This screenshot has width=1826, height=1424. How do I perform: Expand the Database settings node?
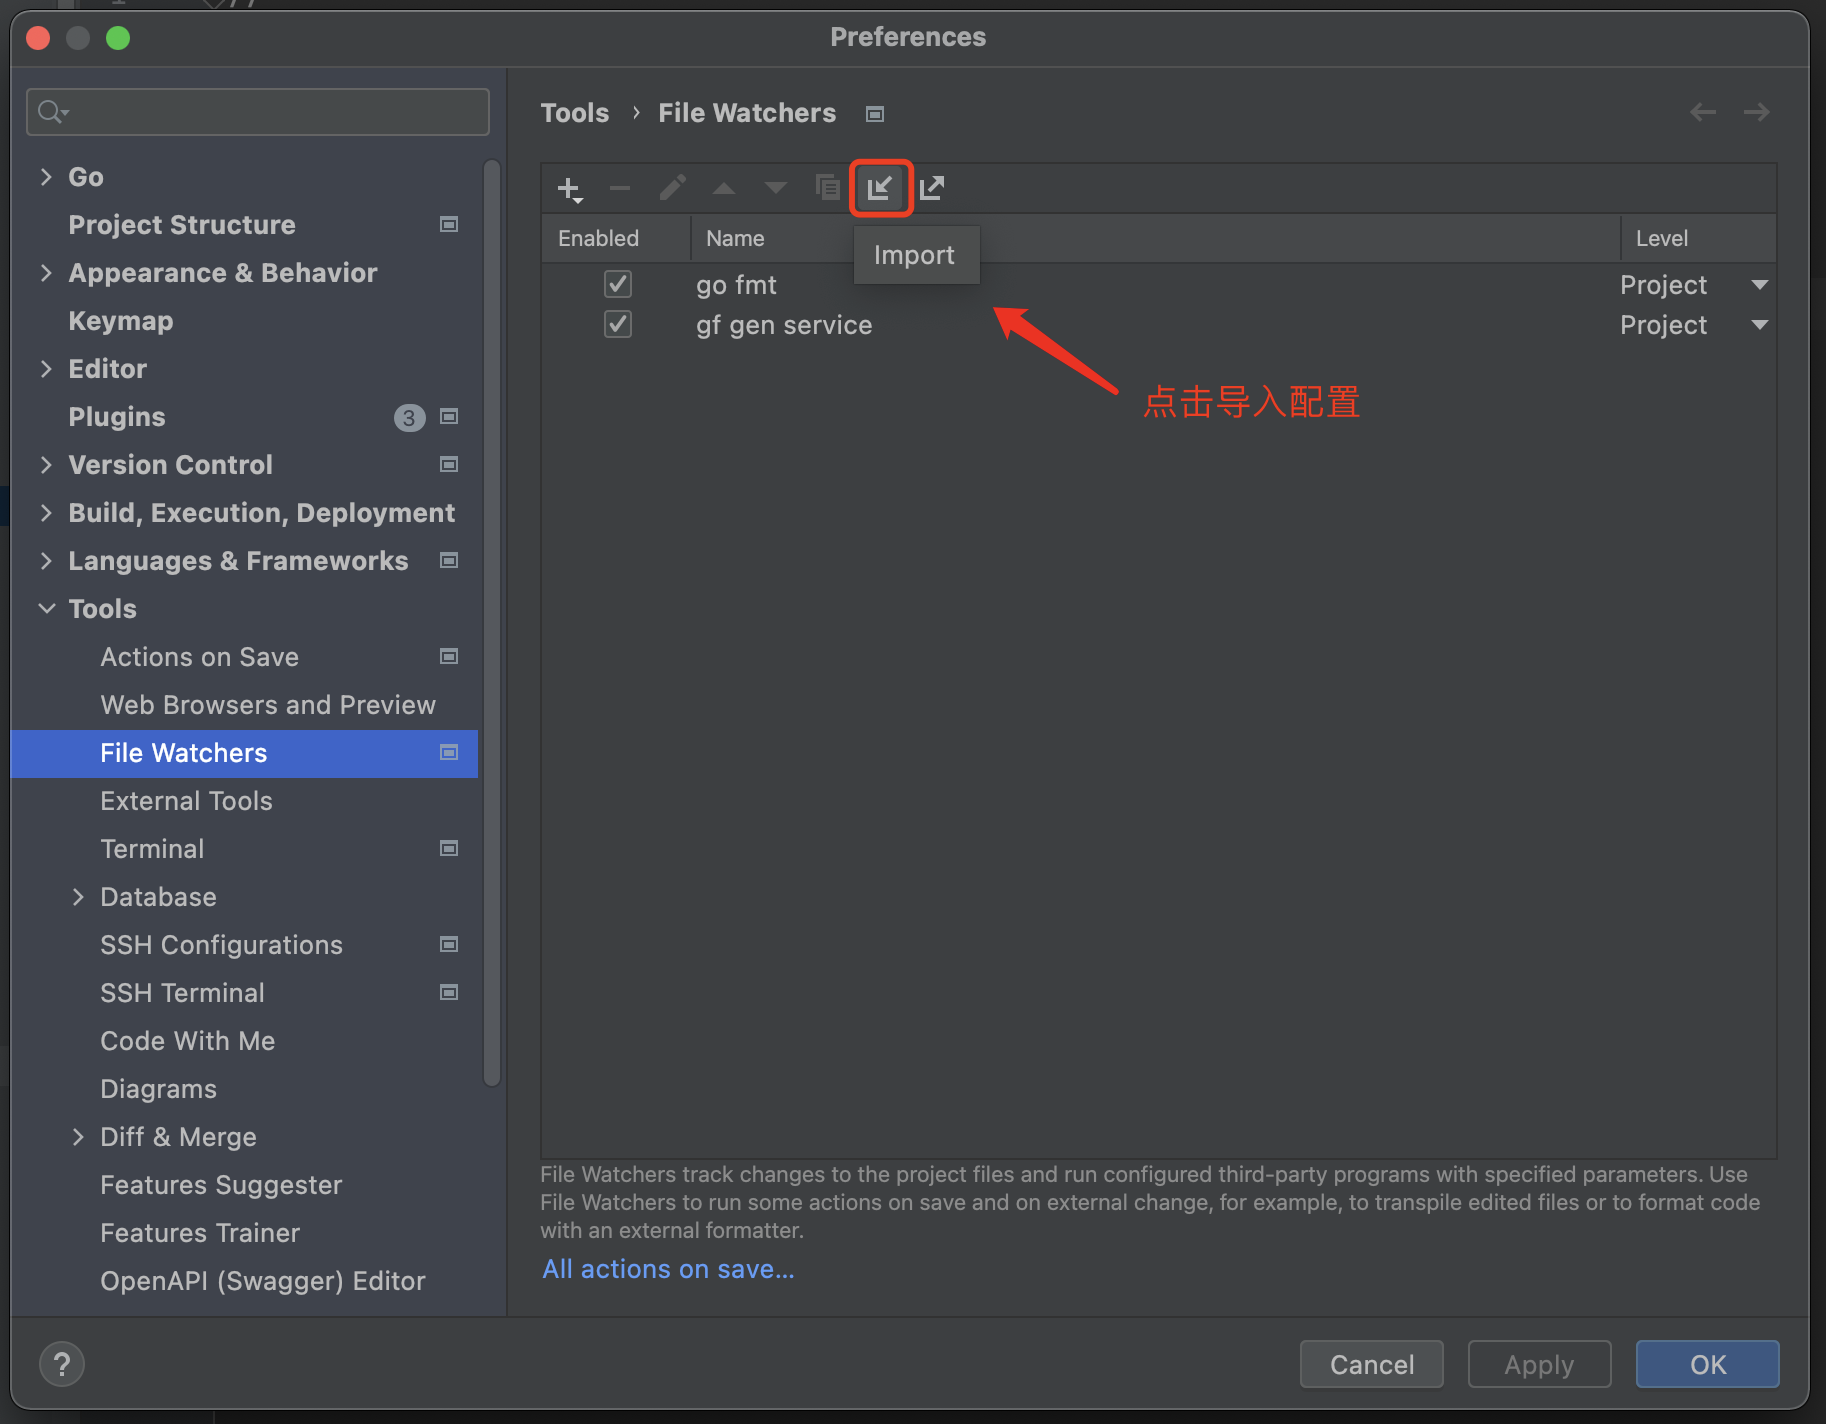point(80,896)
